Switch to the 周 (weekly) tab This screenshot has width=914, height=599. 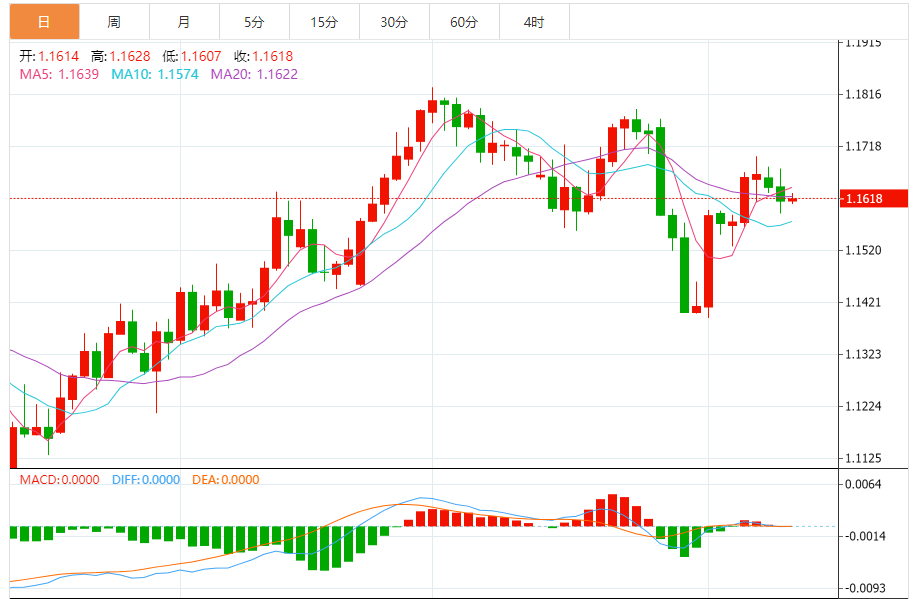[114, 22]
